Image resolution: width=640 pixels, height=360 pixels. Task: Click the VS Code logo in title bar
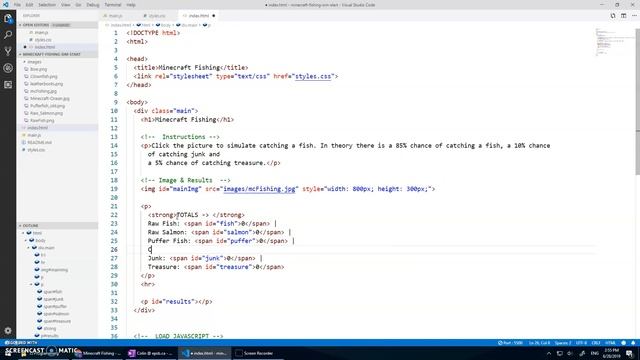click(x=5, y=4)
